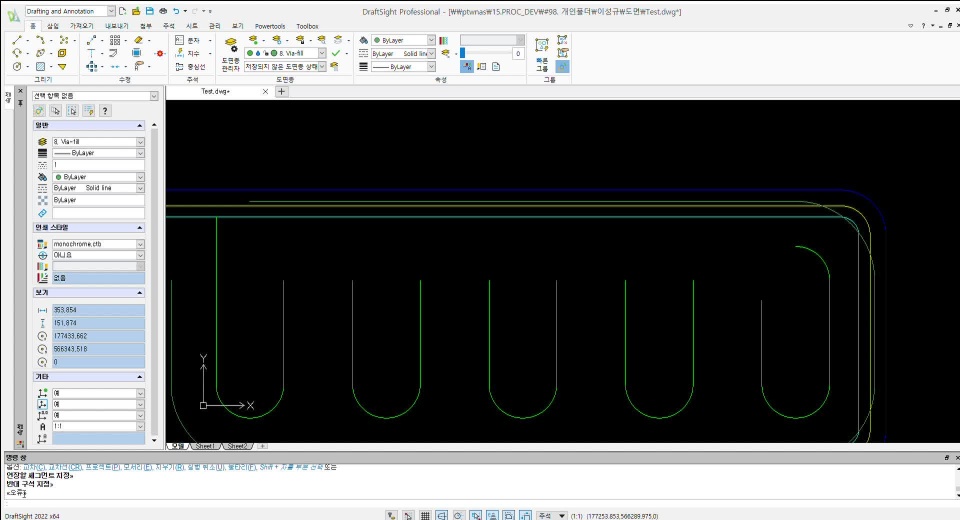Click the Save icon in quick access toolbar
Viewport: 960px width, 520px height.
(x=148, y=10)
